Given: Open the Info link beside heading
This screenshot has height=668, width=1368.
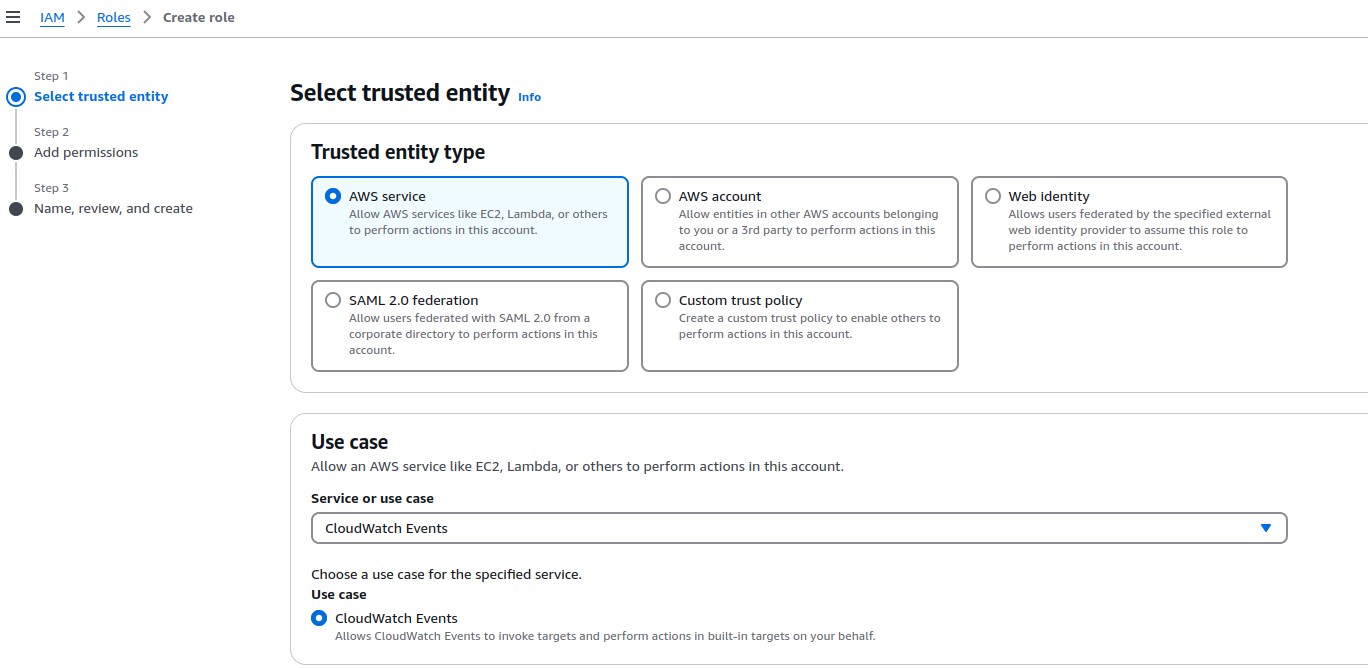Looking at the screenshot, I should [x=529, y=97].
